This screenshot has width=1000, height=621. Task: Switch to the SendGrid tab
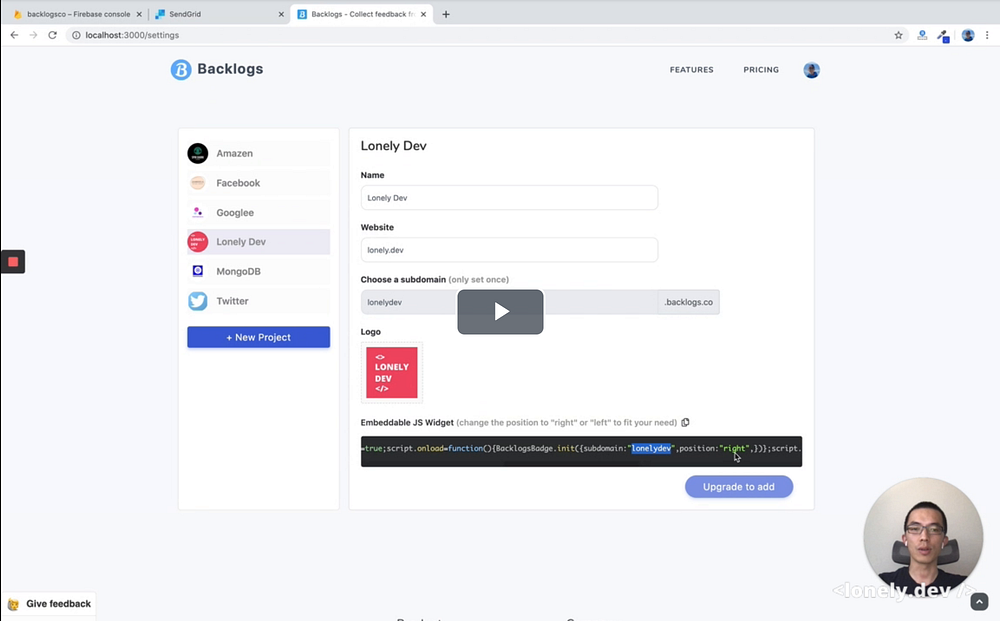(219, 14)
